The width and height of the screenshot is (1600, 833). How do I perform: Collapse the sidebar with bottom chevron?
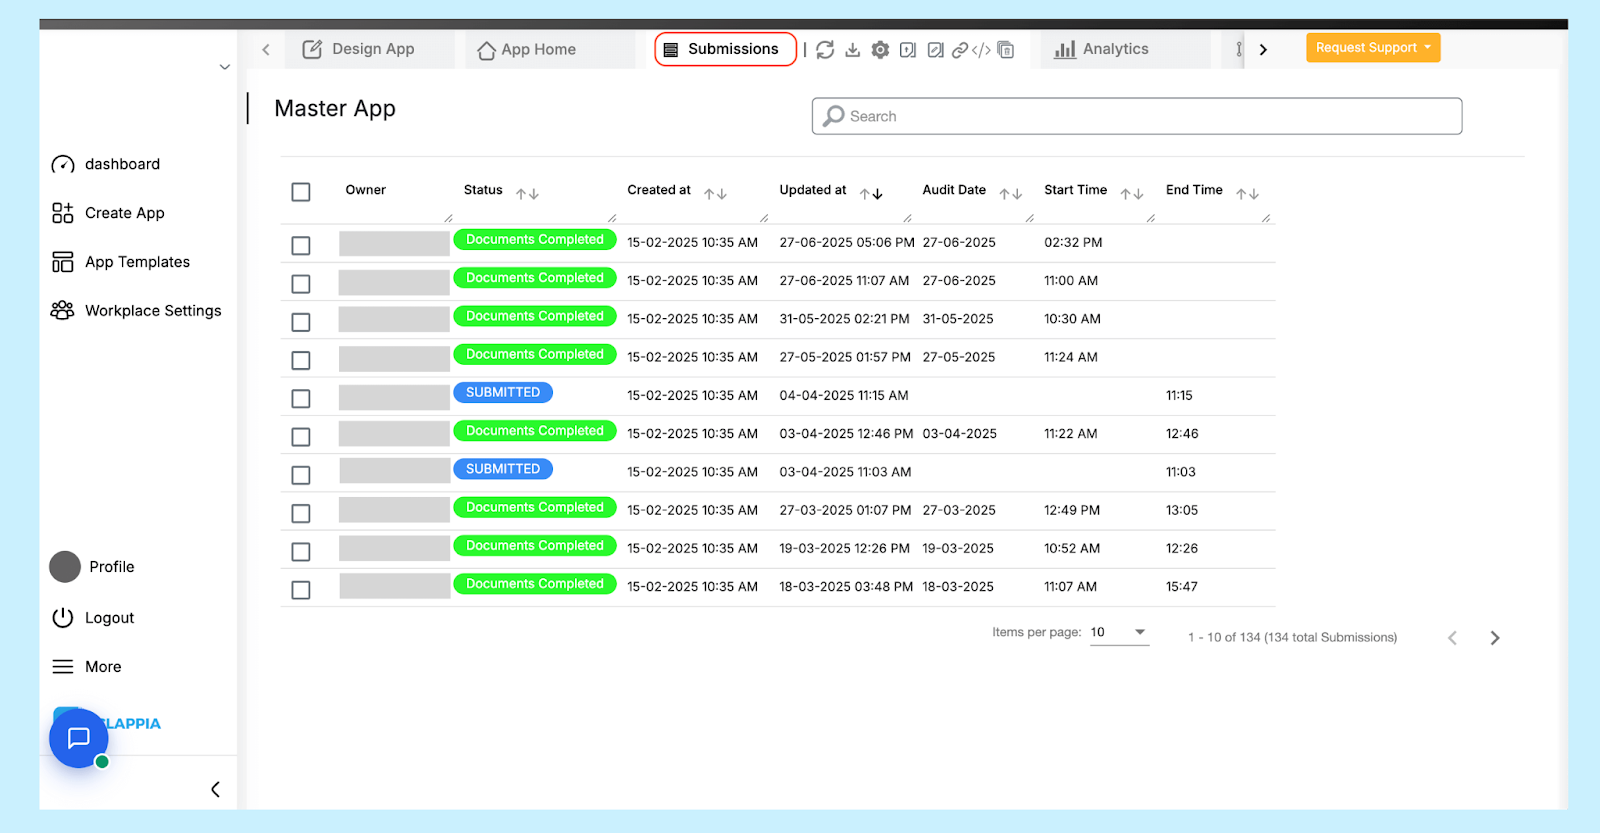tap(215, 790)
